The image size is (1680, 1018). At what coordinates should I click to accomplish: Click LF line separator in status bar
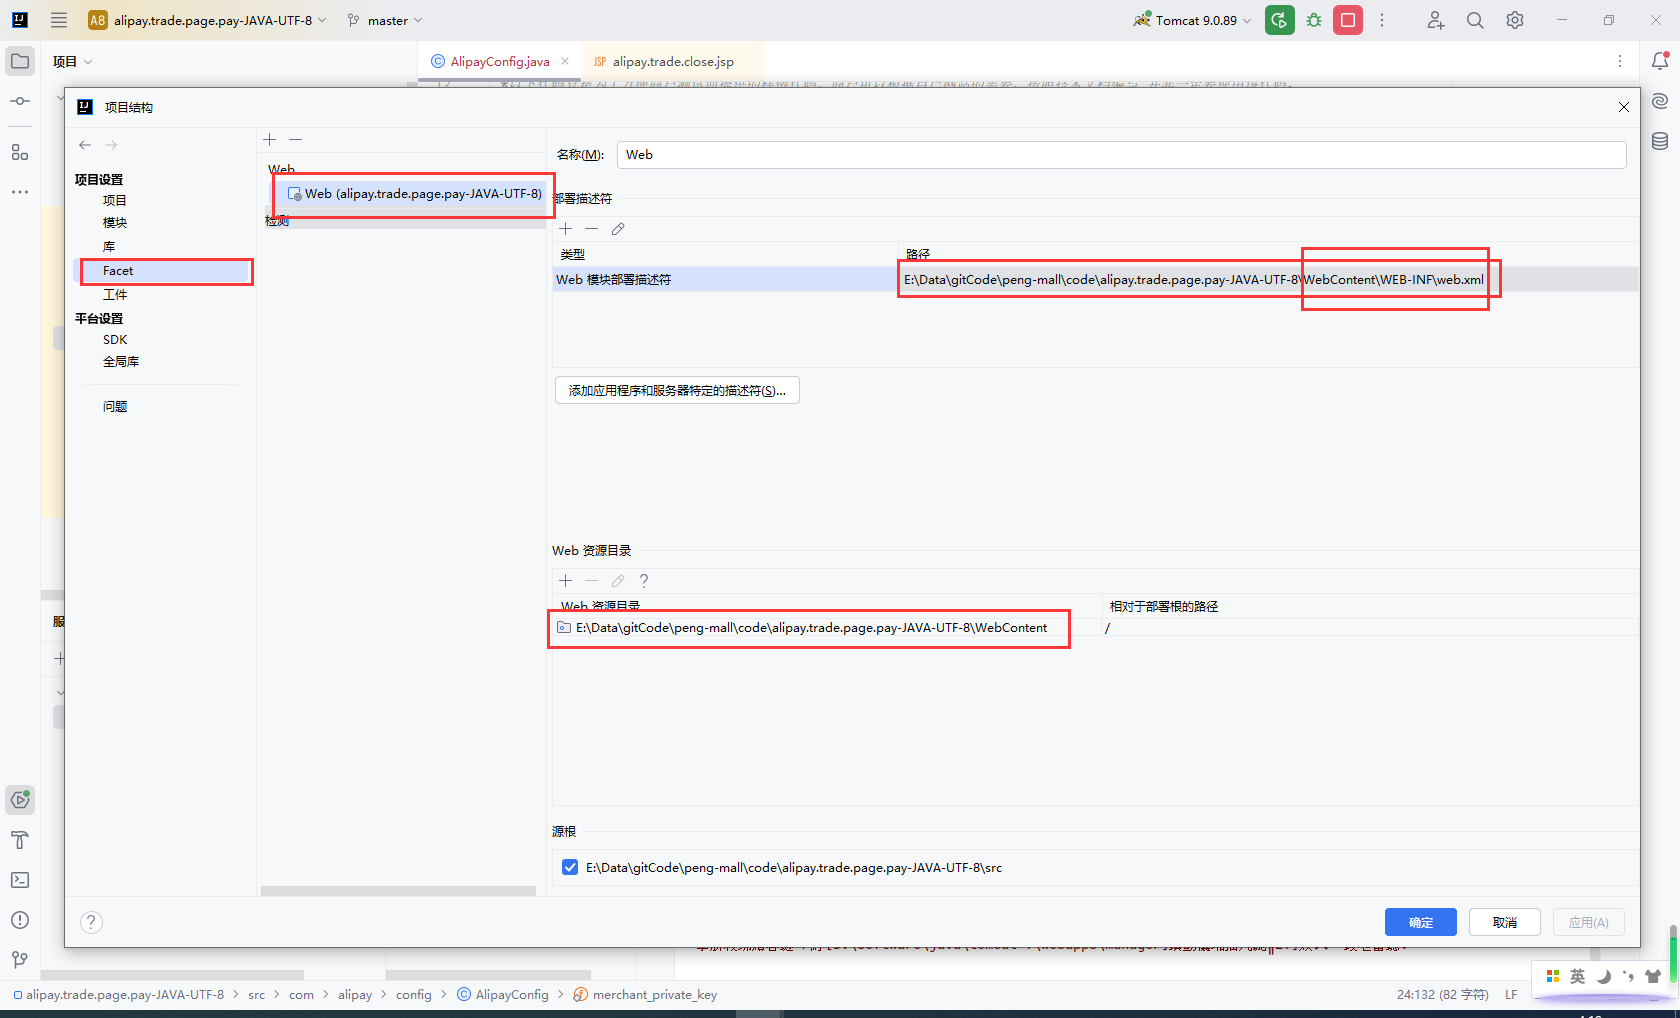pos(1511,994)
